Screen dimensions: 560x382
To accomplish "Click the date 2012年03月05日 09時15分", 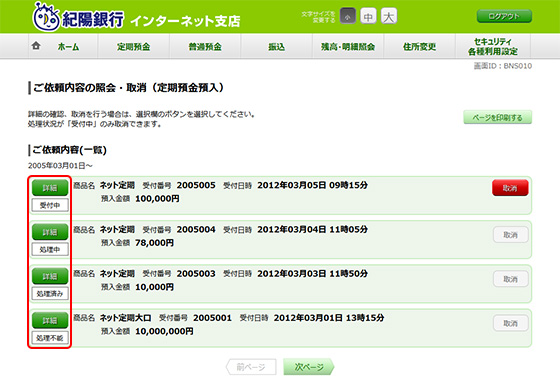I will coord(312,185).
